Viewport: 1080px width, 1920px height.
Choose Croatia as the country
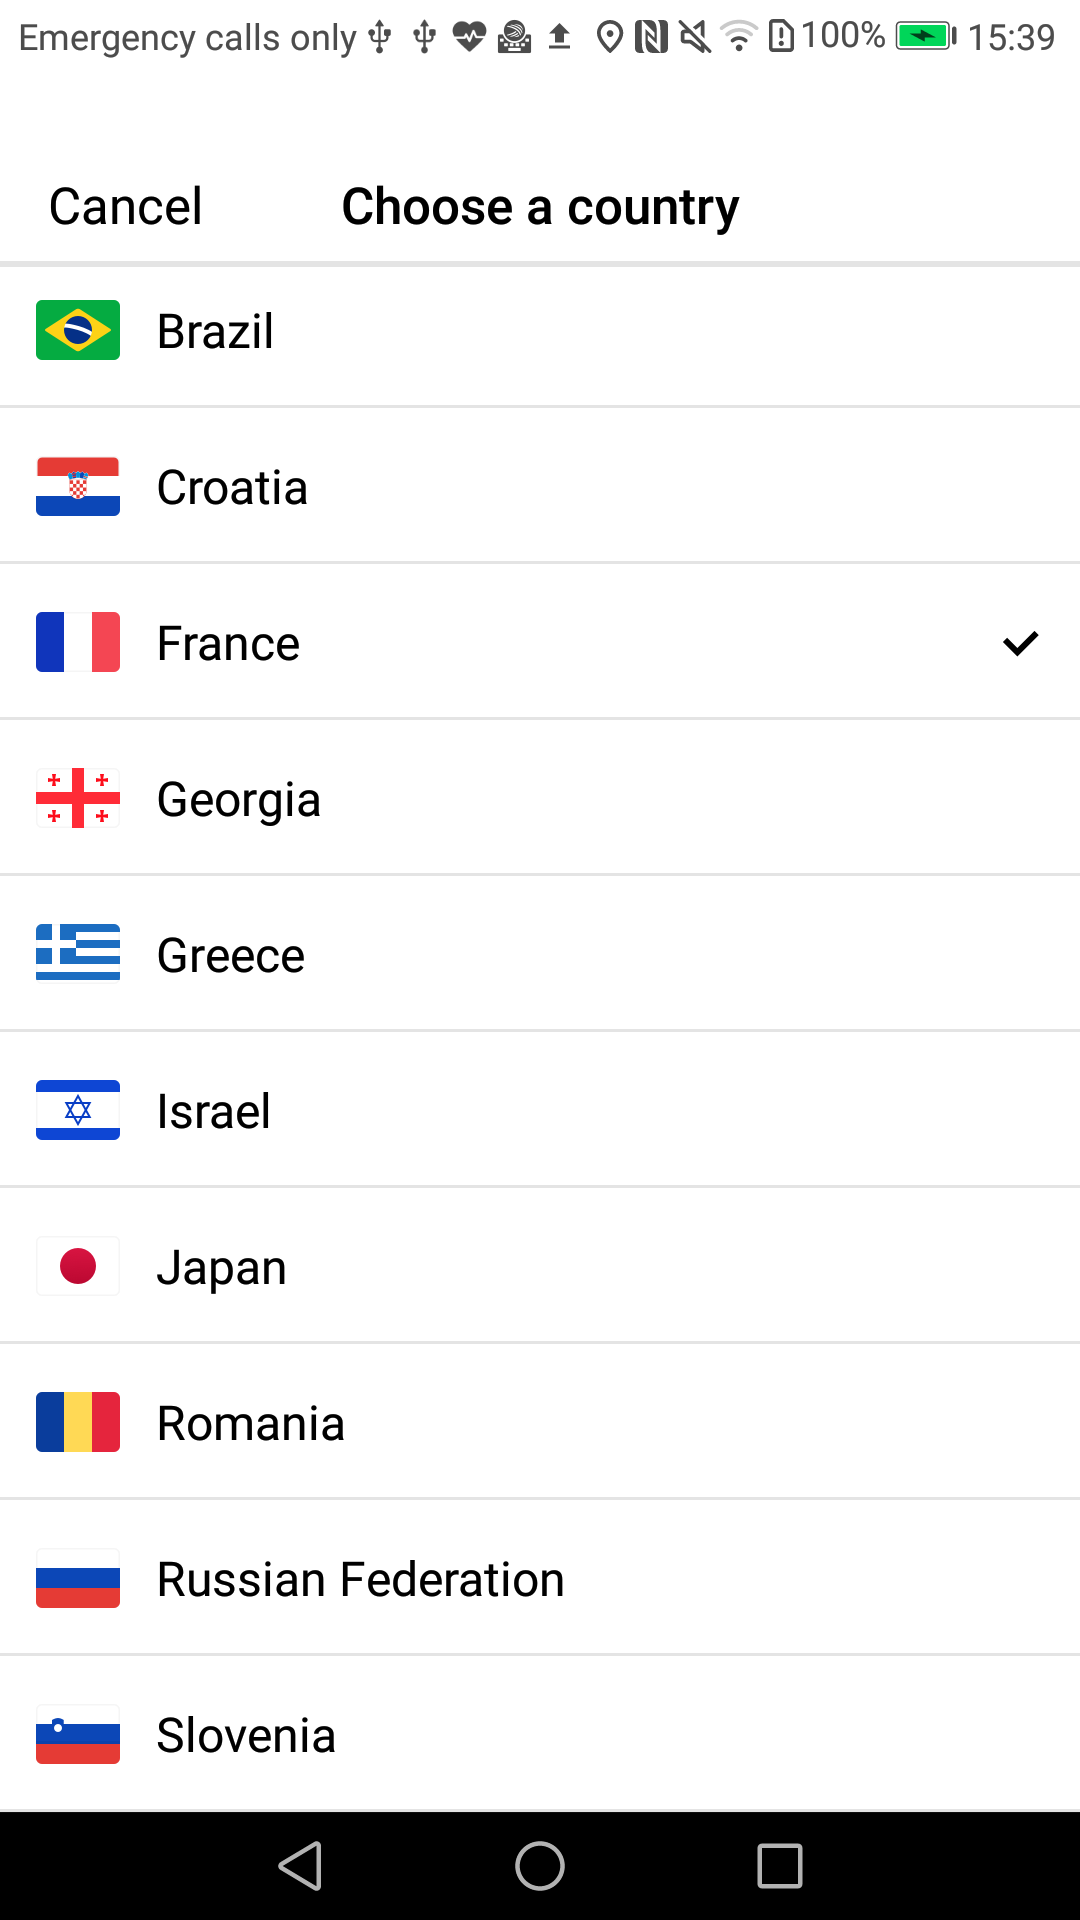232,488
